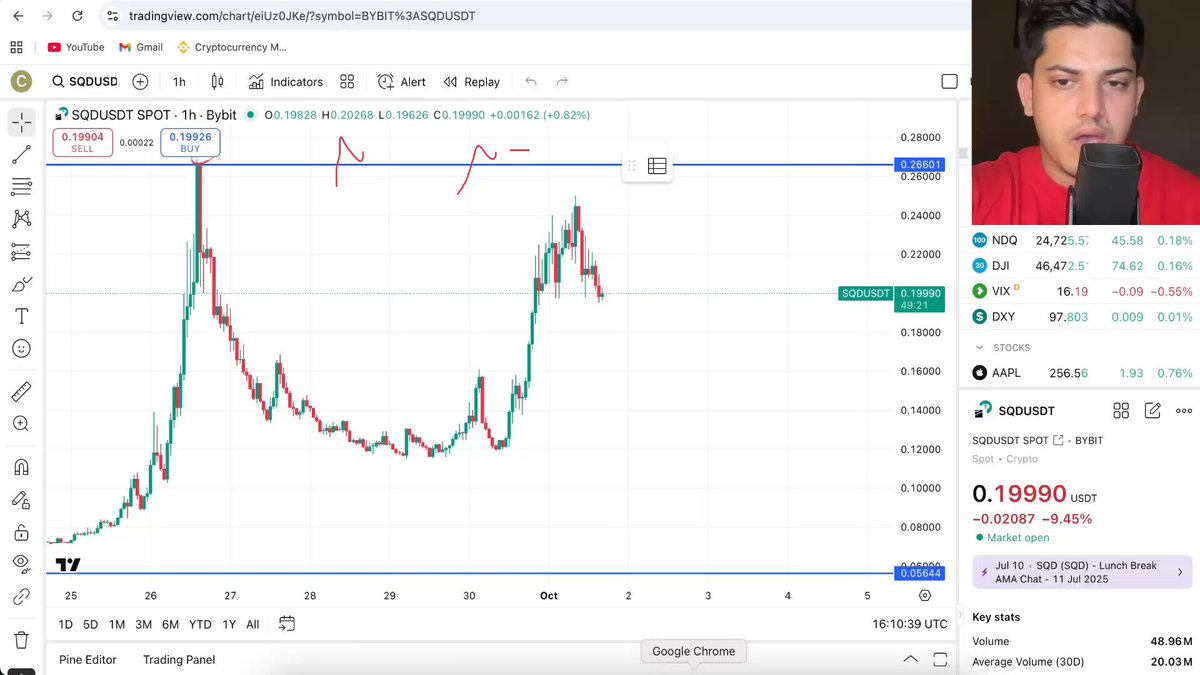Viewport: 1200px width, 675px height.
Task: Open the three-dot more menu for SQDUSDT
Action: (x=1184, y=411)
